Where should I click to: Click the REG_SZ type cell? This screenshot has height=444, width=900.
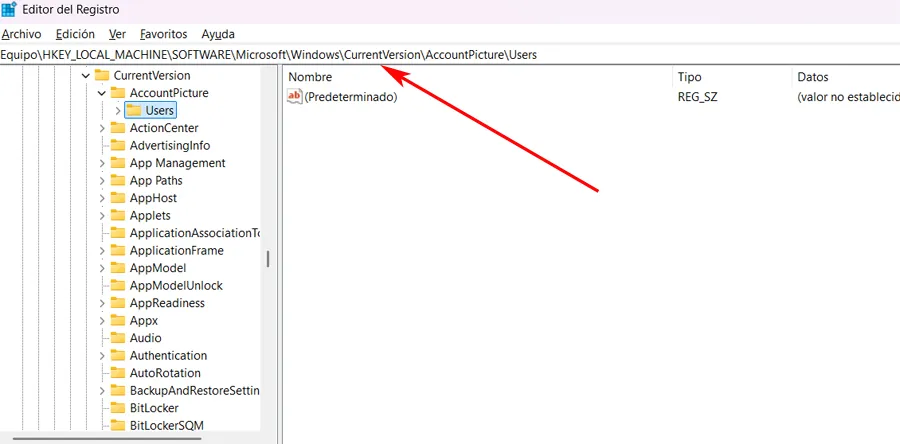697,97
